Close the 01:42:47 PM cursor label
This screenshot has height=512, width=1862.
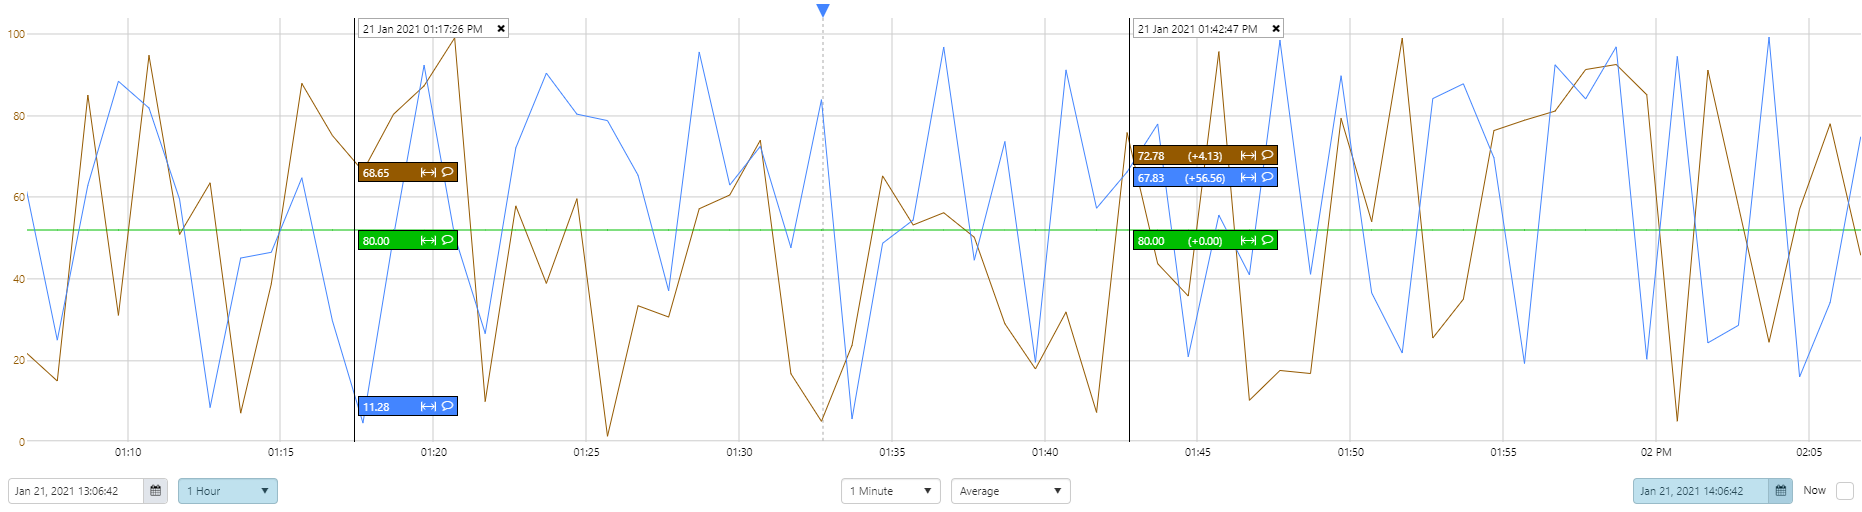point(1276,29)
